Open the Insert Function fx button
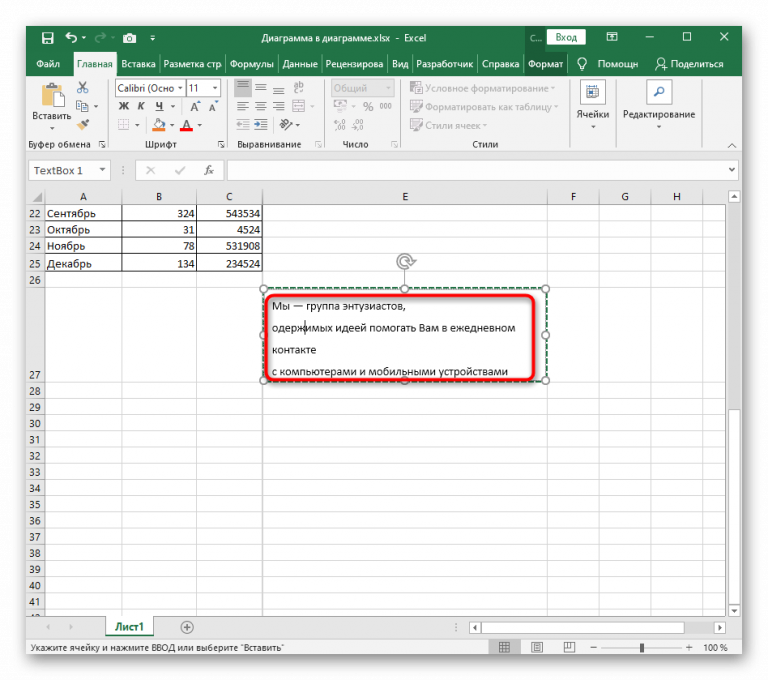This screenshot has height=680, width=768. coord(208,171)
